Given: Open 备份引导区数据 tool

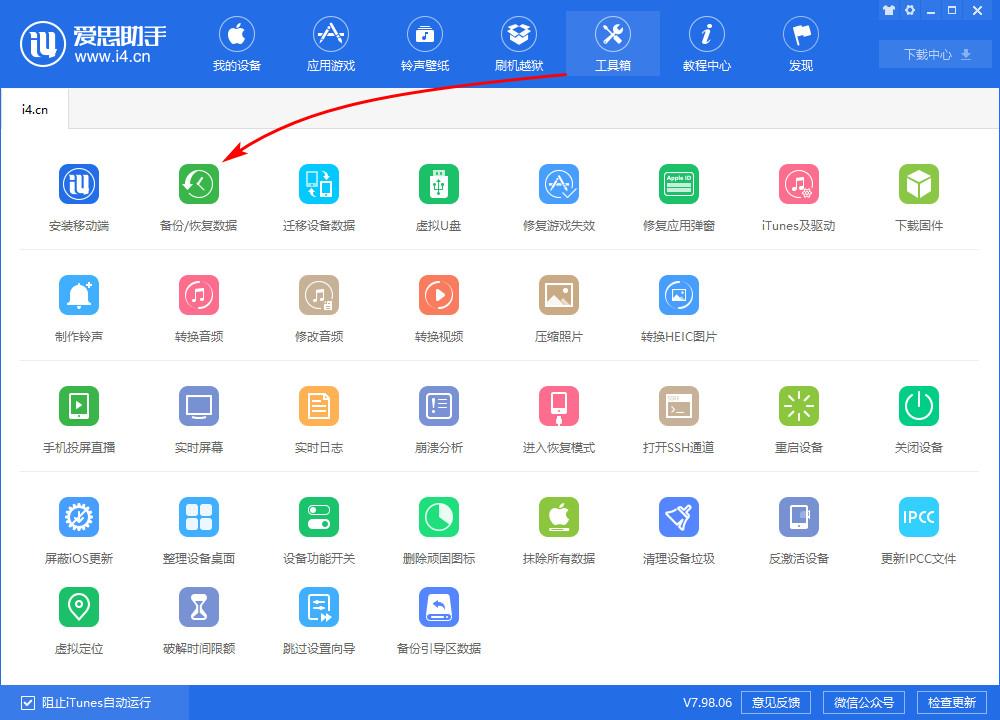Looking at the screenshot, I should [439, 607].
